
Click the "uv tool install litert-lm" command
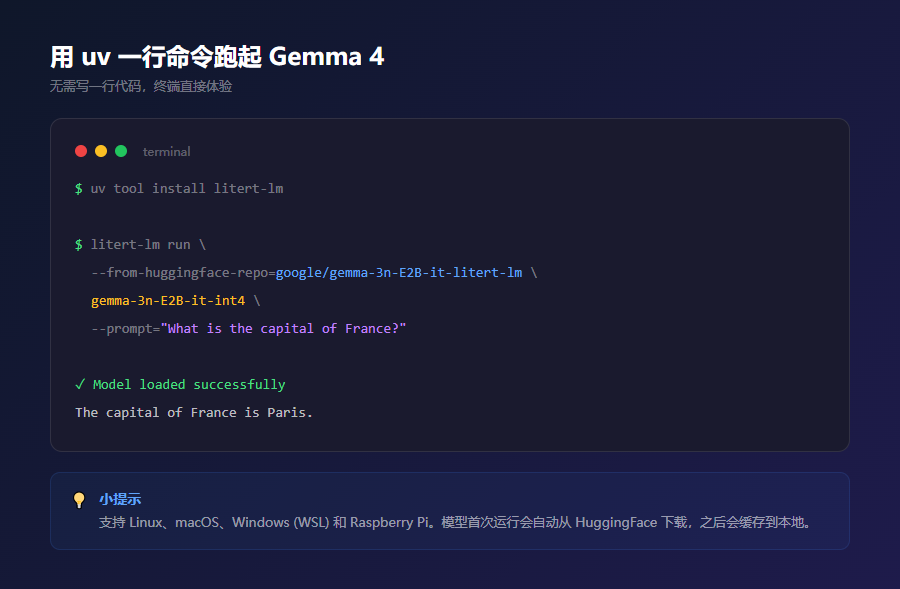(187, 188)
